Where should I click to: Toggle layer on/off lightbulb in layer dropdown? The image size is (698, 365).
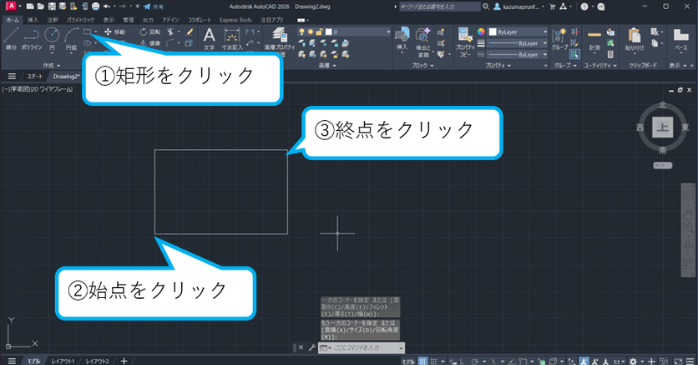coord(302,32)
